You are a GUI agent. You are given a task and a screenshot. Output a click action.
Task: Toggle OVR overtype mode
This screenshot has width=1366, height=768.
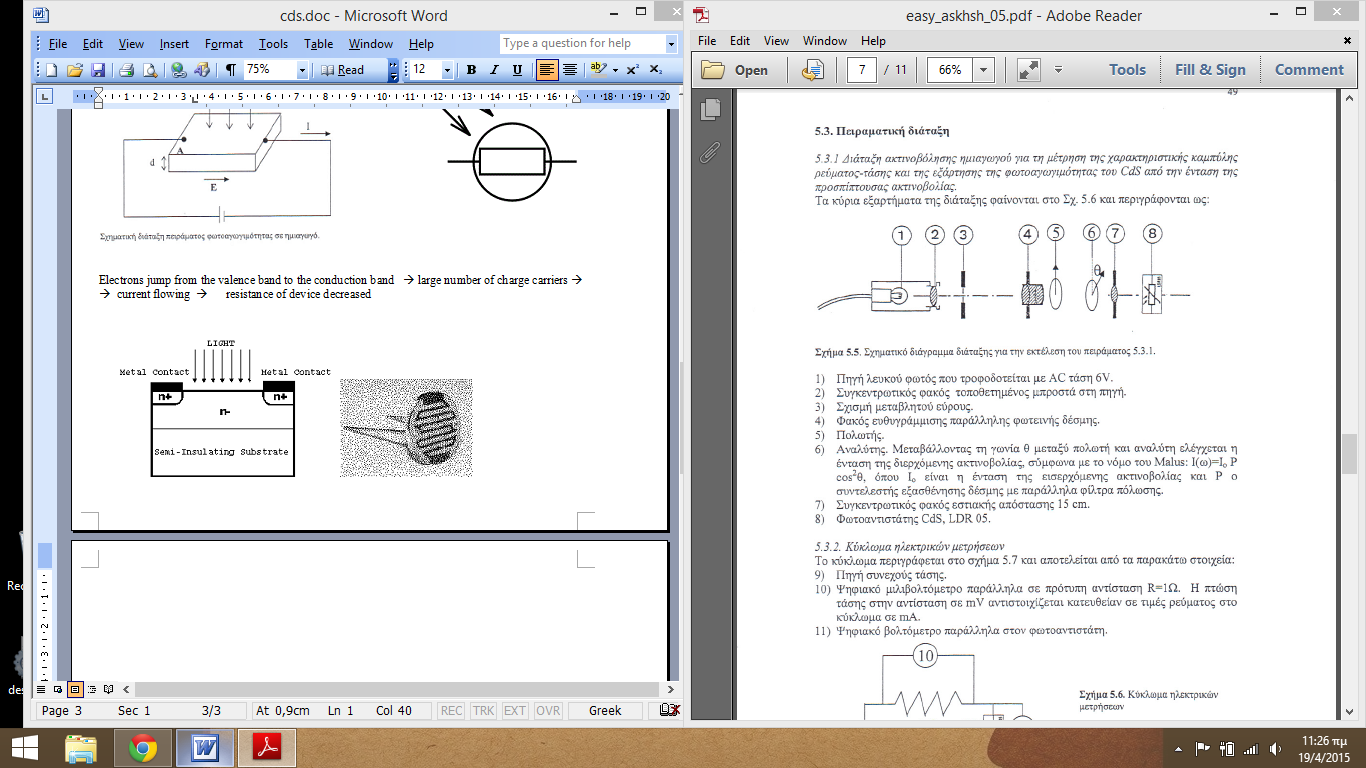548,711
